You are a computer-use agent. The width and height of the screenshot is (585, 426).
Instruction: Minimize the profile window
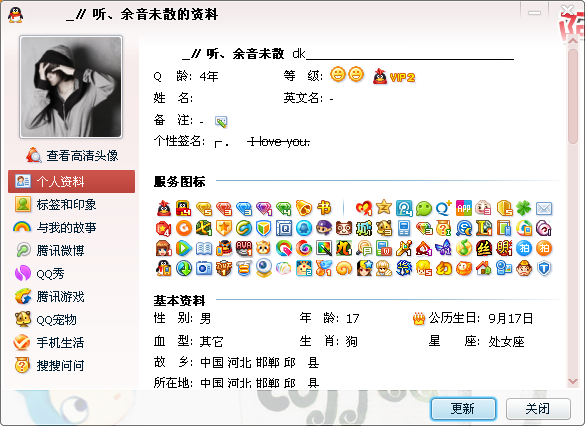coord(534,13)
